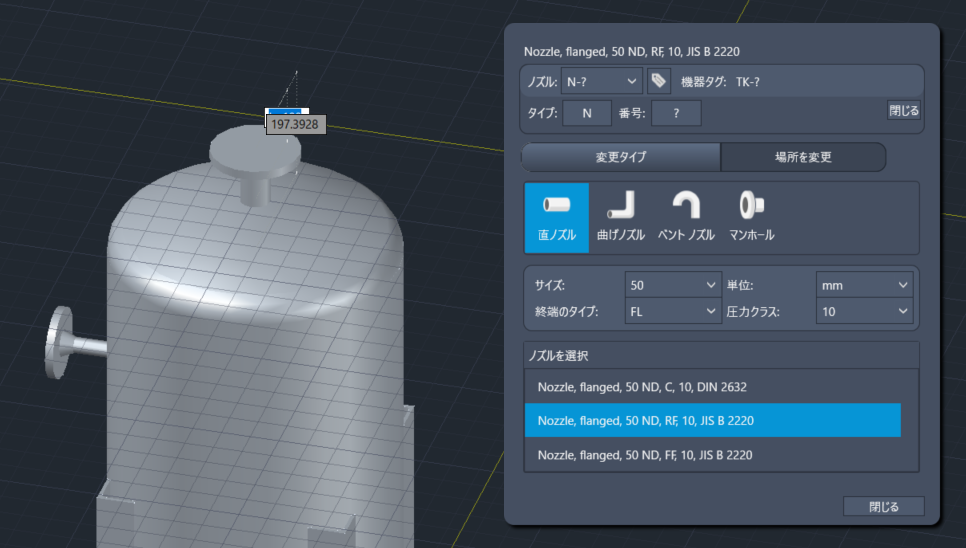Click the タイプ input field containing N
Viewport: 966px width, 548px height.
pos(586,113)
